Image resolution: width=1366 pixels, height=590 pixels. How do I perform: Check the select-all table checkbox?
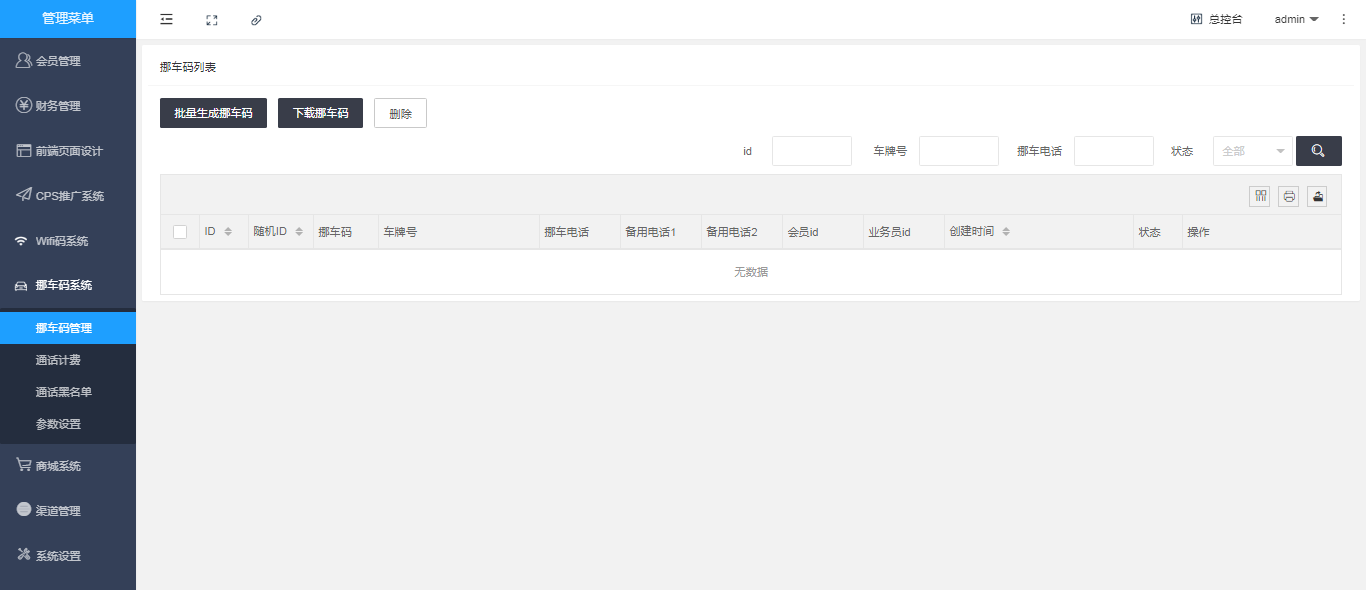point(180,232)
